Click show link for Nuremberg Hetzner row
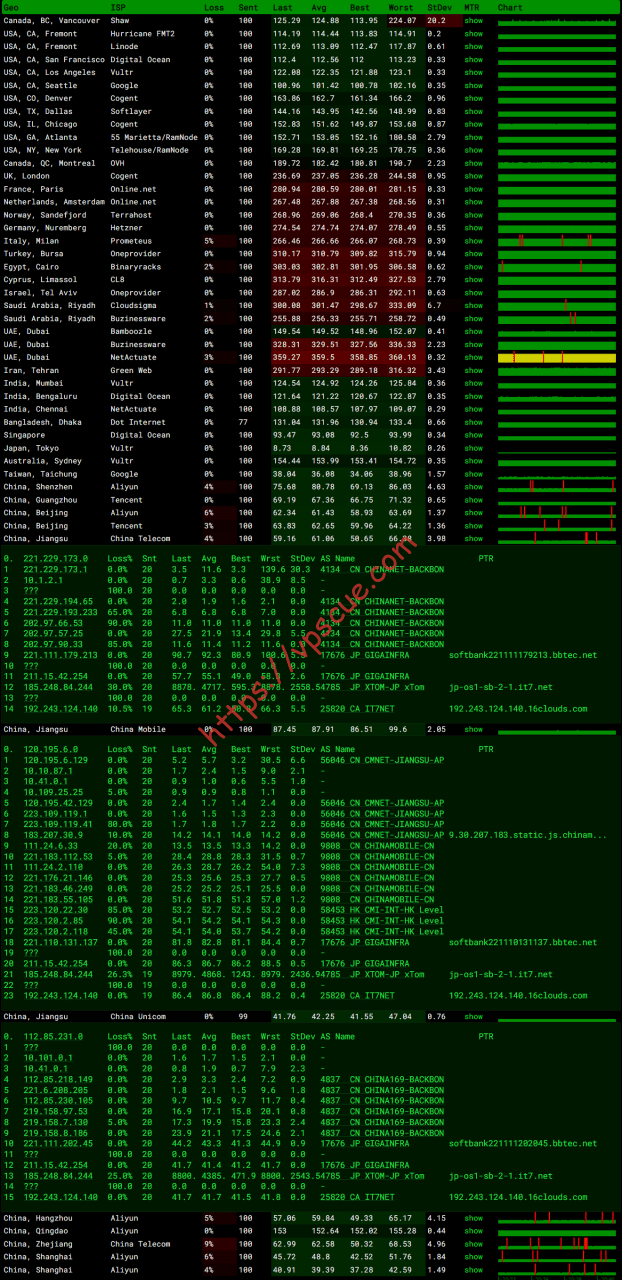622x1280 pixels. tap(473, 228)
